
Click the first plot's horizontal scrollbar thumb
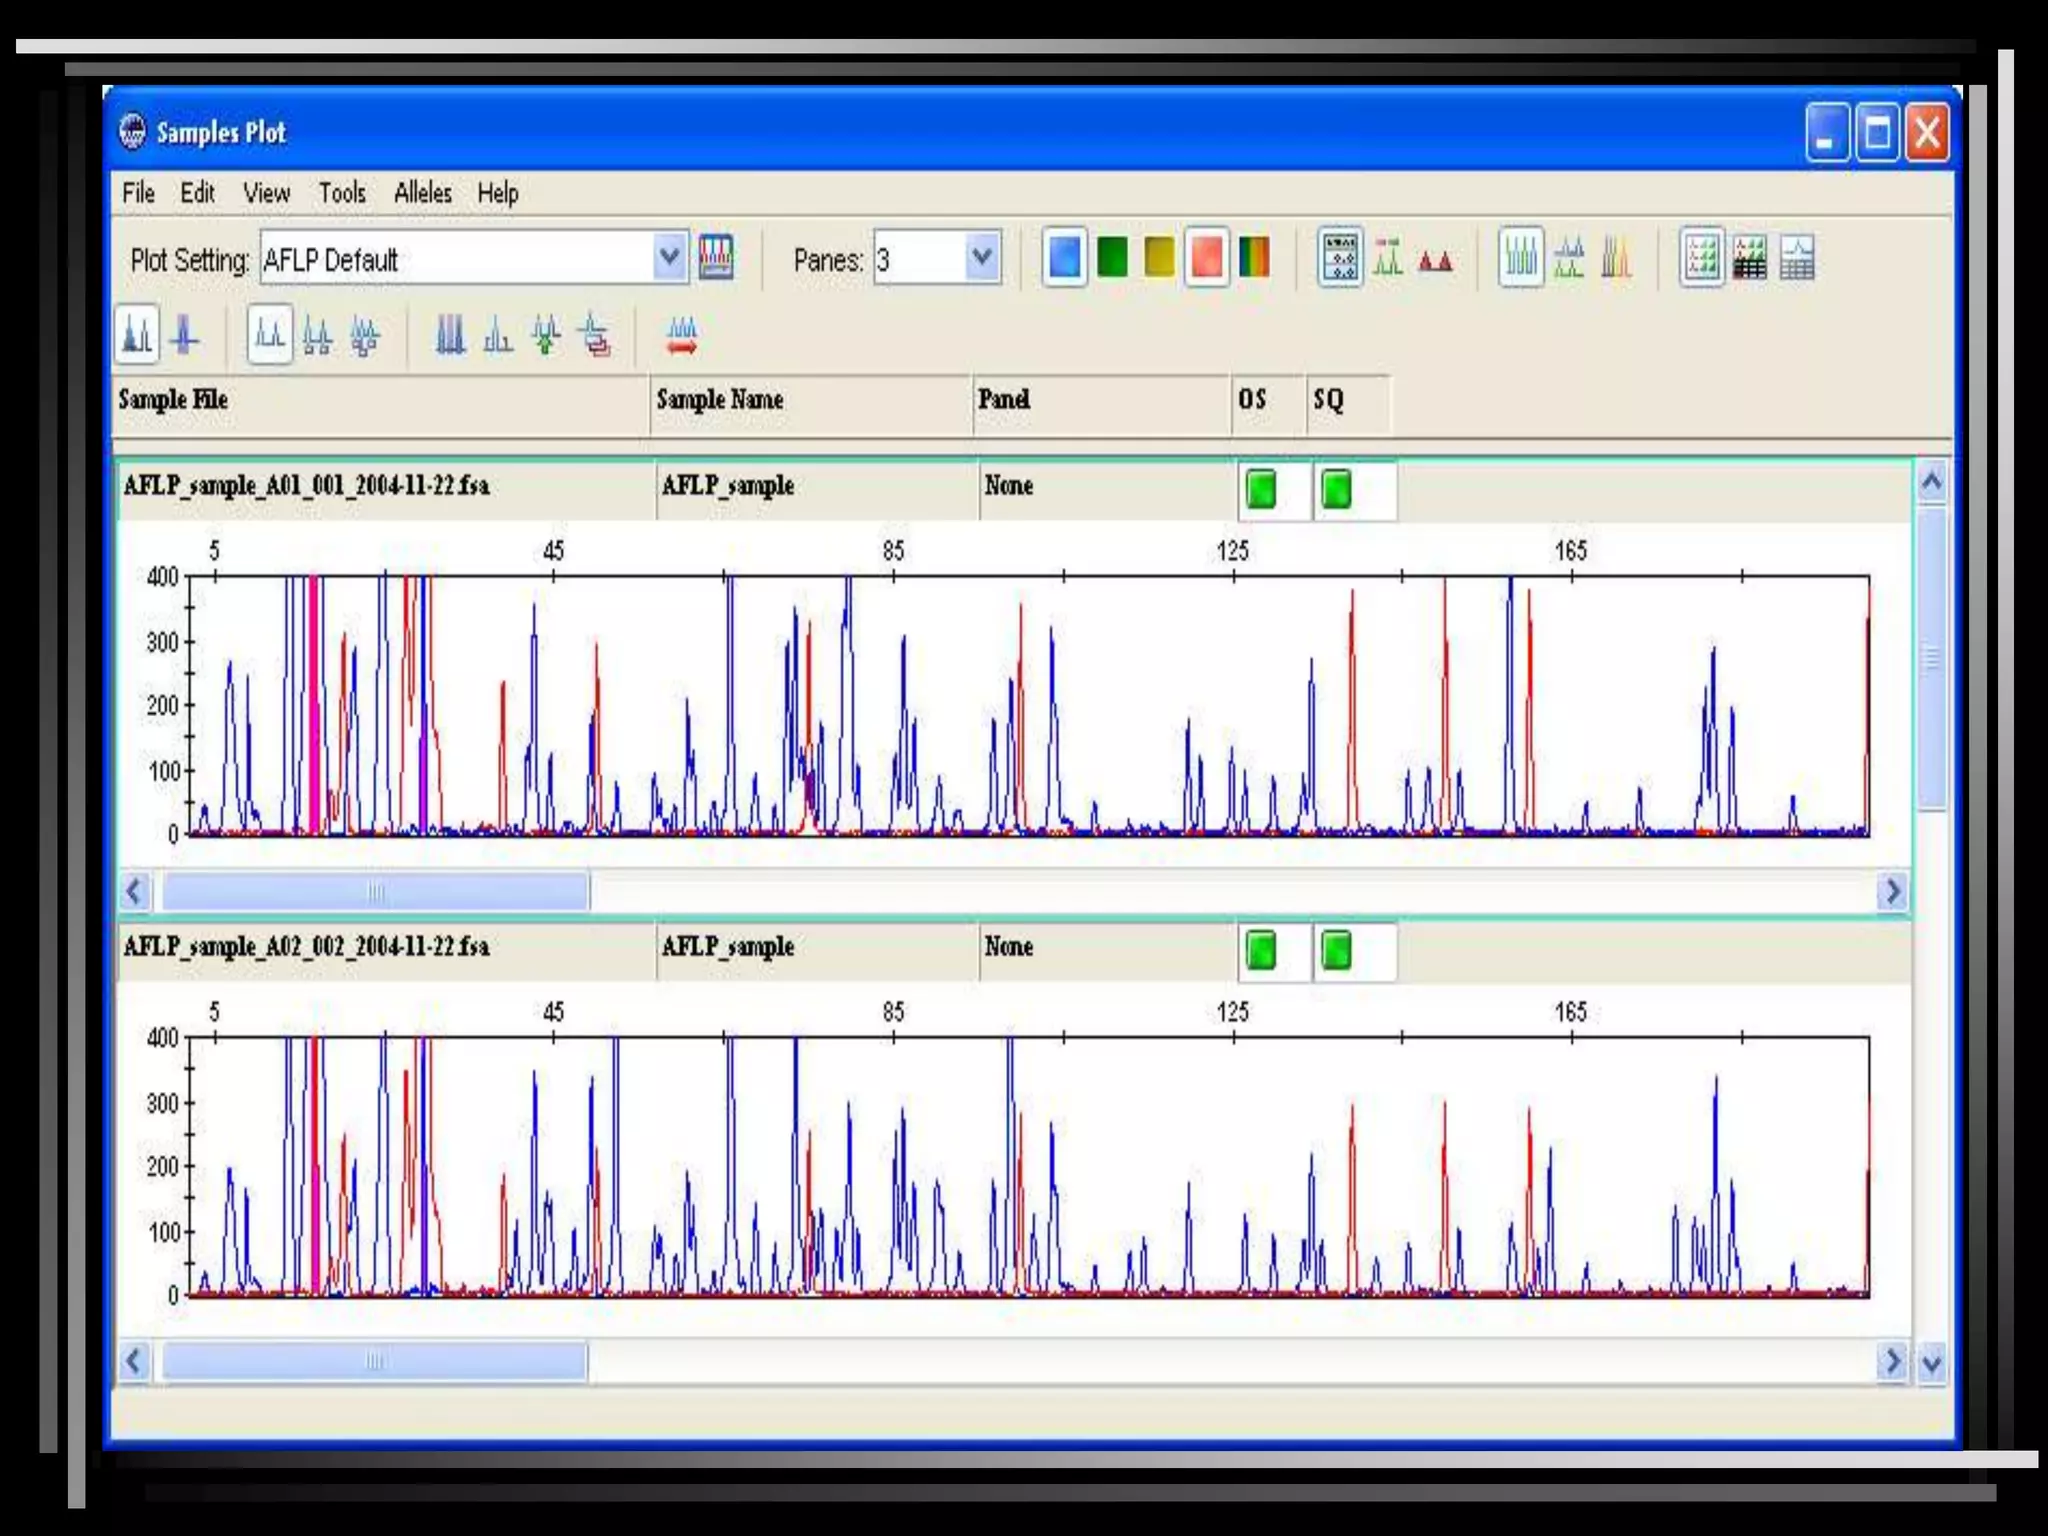(x=375, y=891)
